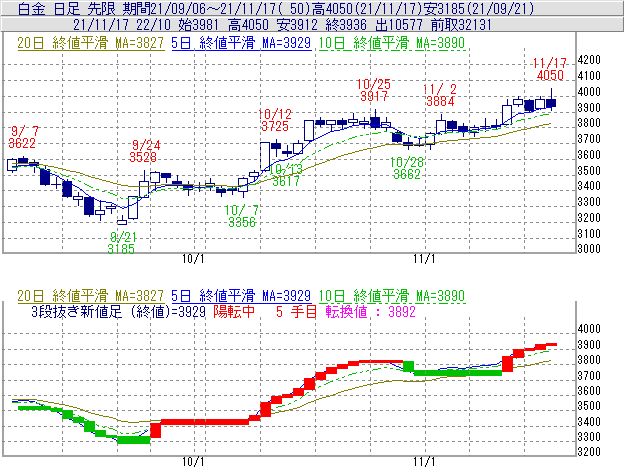624x475 pixels.
Task: Select the 10/12 3725 high label
Action: 275,121
